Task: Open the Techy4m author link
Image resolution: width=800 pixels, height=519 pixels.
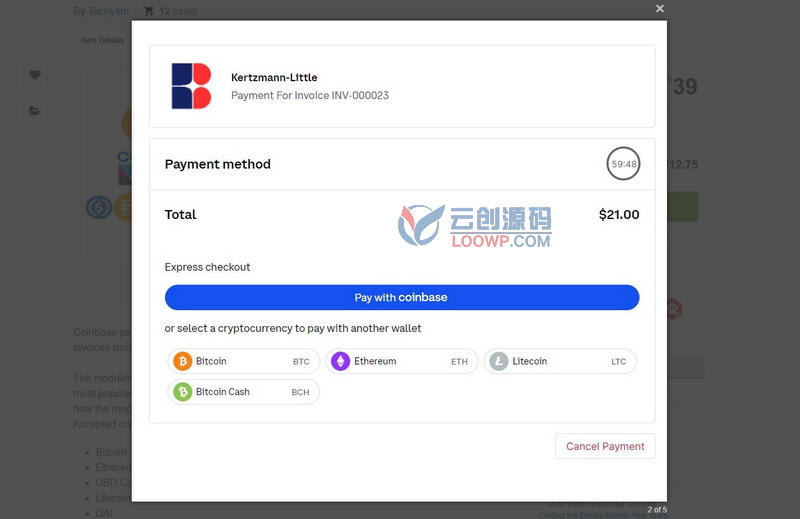Action: (108, 11)
